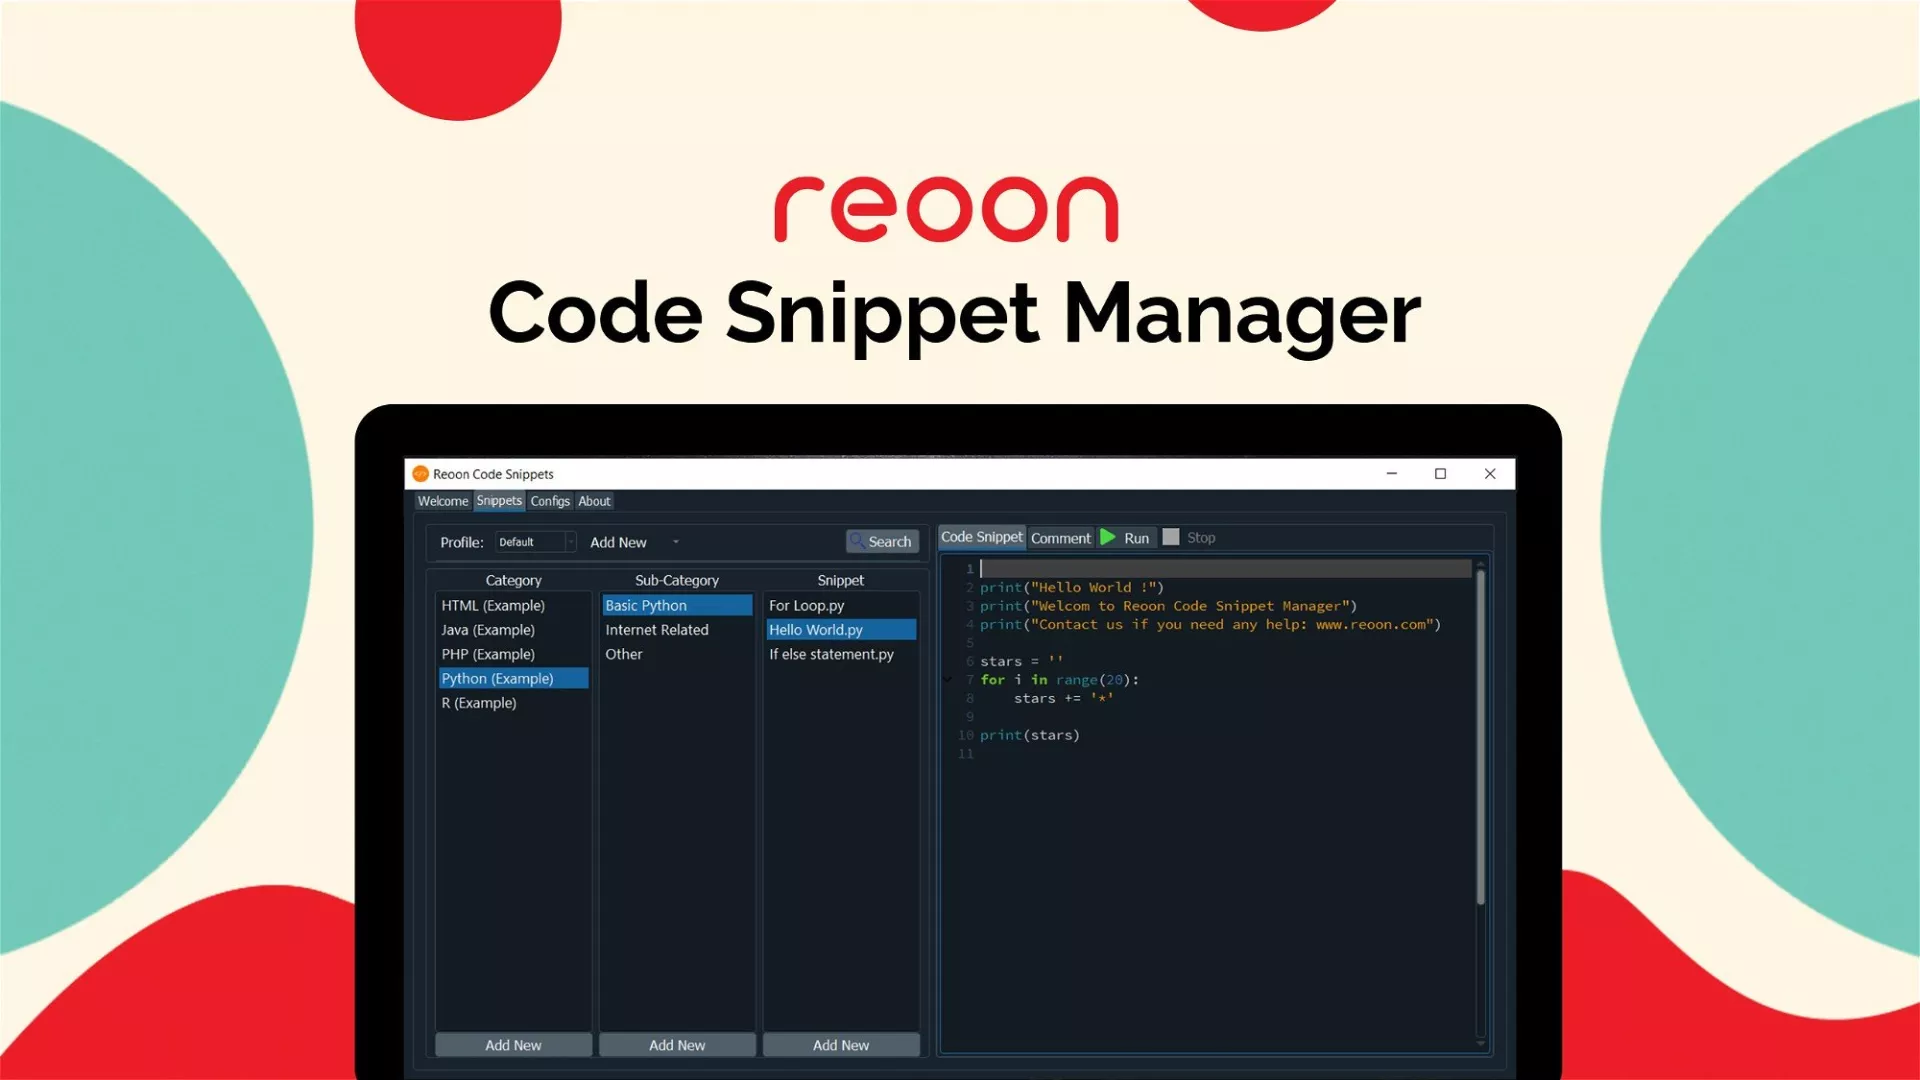Screen dimensions: 1920x1080
Task: Open the For Loop.py snippet
Action: click(806, 606)
